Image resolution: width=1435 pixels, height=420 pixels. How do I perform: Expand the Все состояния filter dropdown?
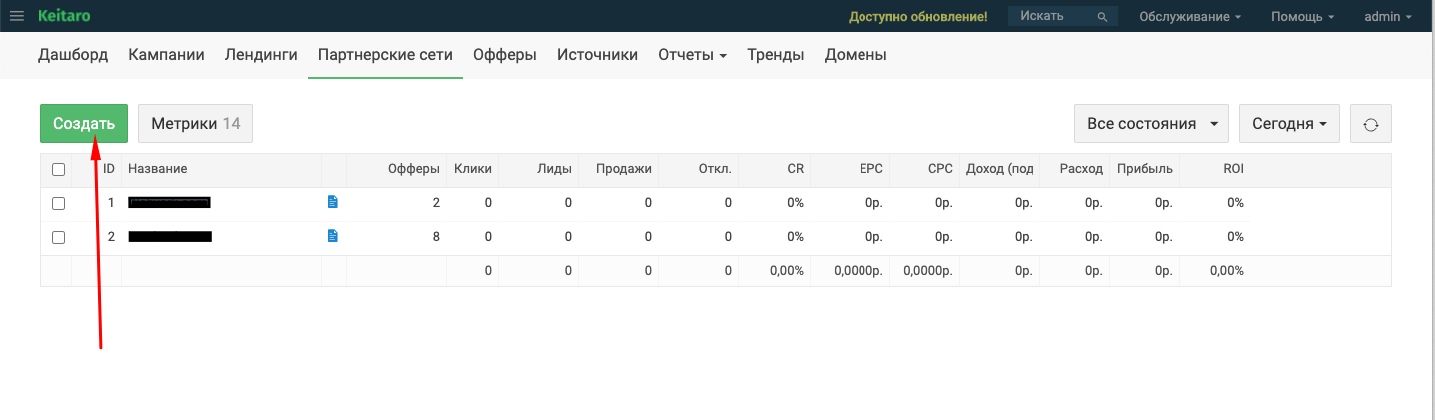pos(1151,124)
